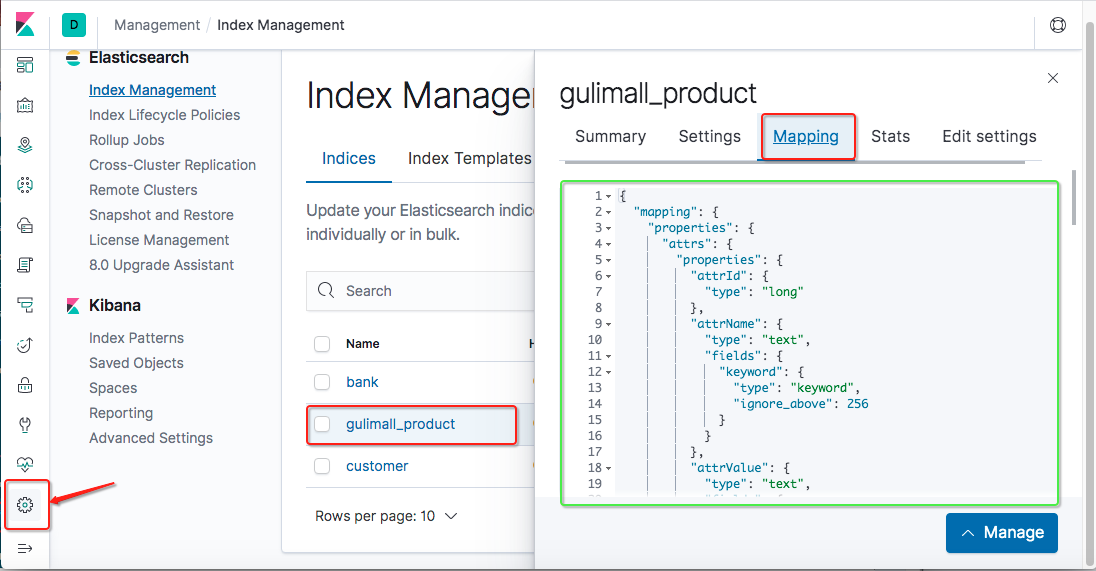Open the help icon in header
1096x571 pixels.
tap(1058, 25)
